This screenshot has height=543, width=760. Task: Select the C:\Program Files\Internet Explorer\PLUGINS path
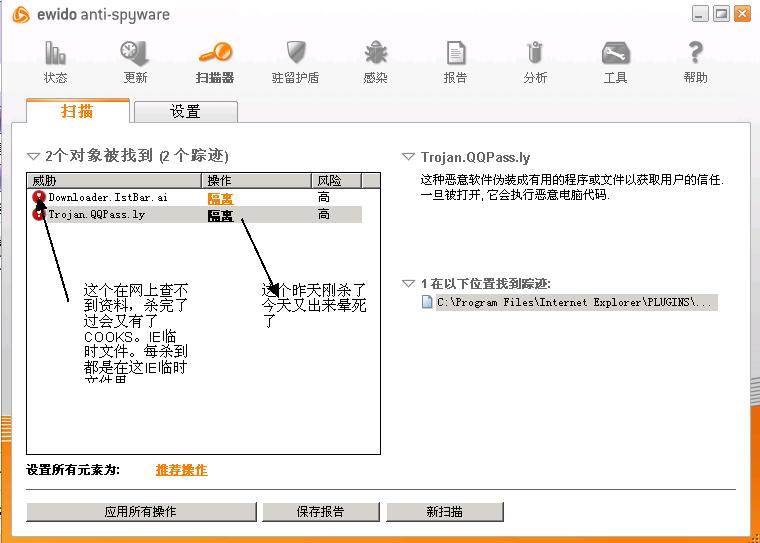coord(576,303)
